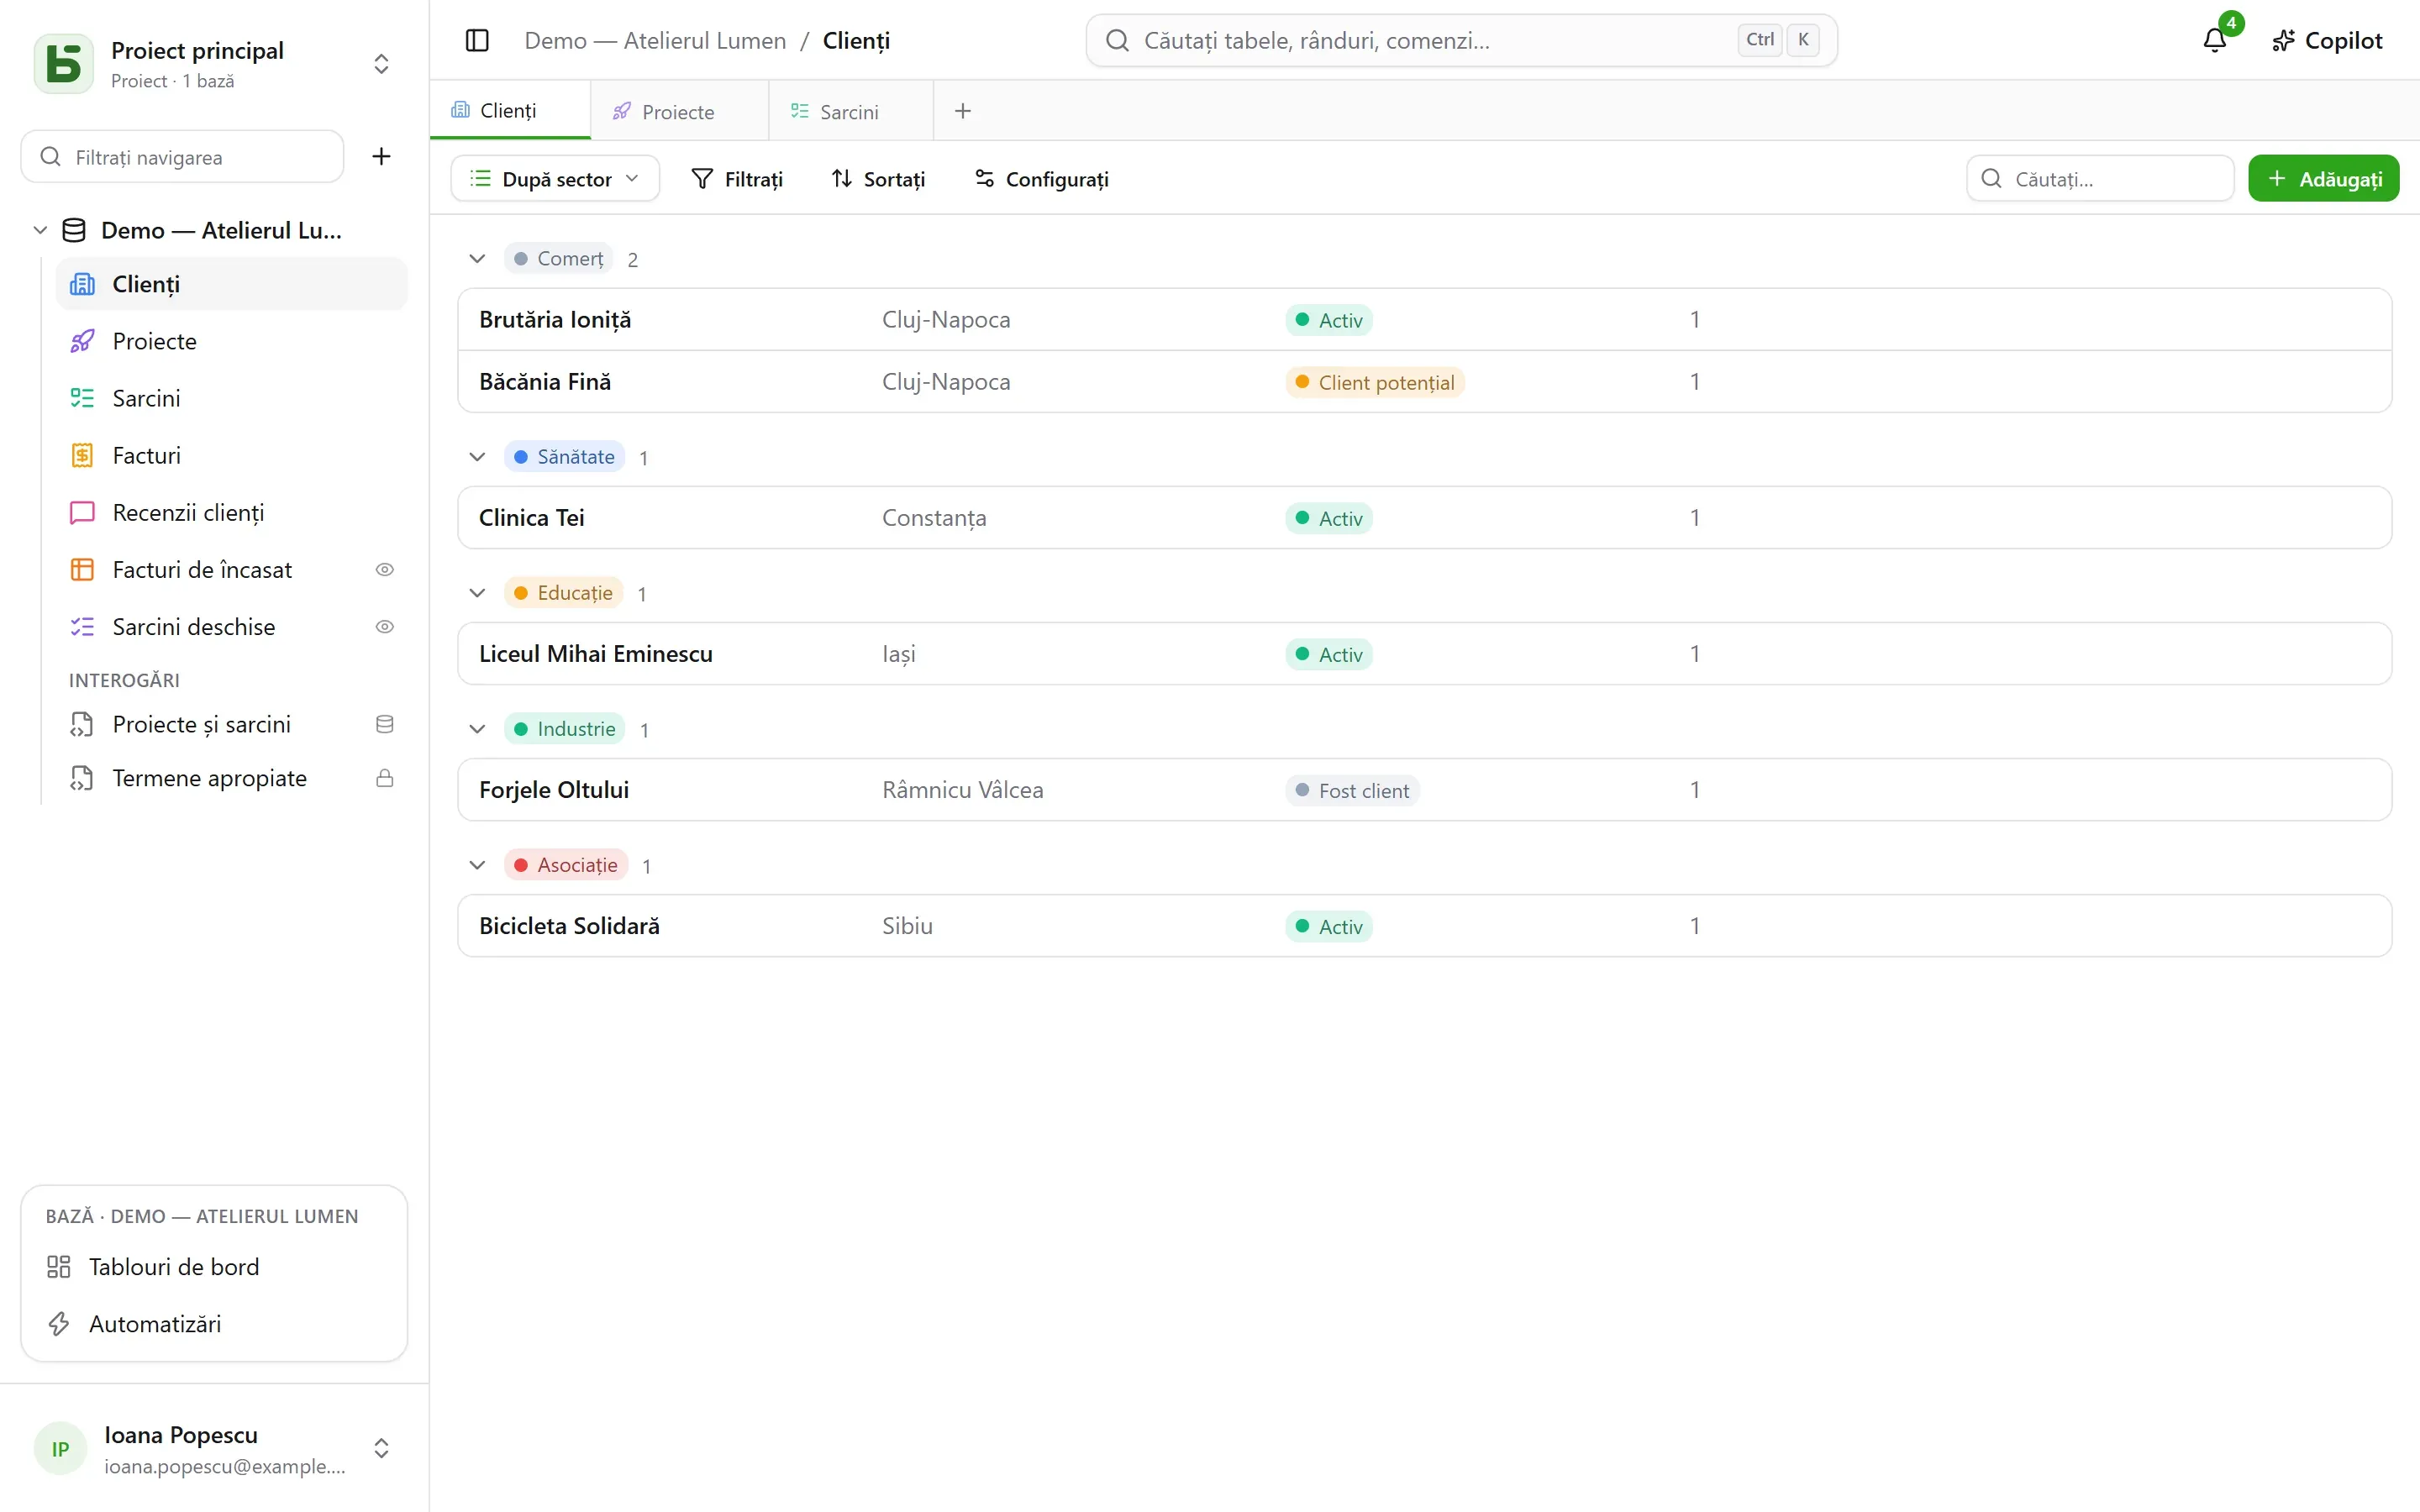The width and height of the screenshot is (2420, 1512).
Task: Collapse the Educație group
Action: 477,592
